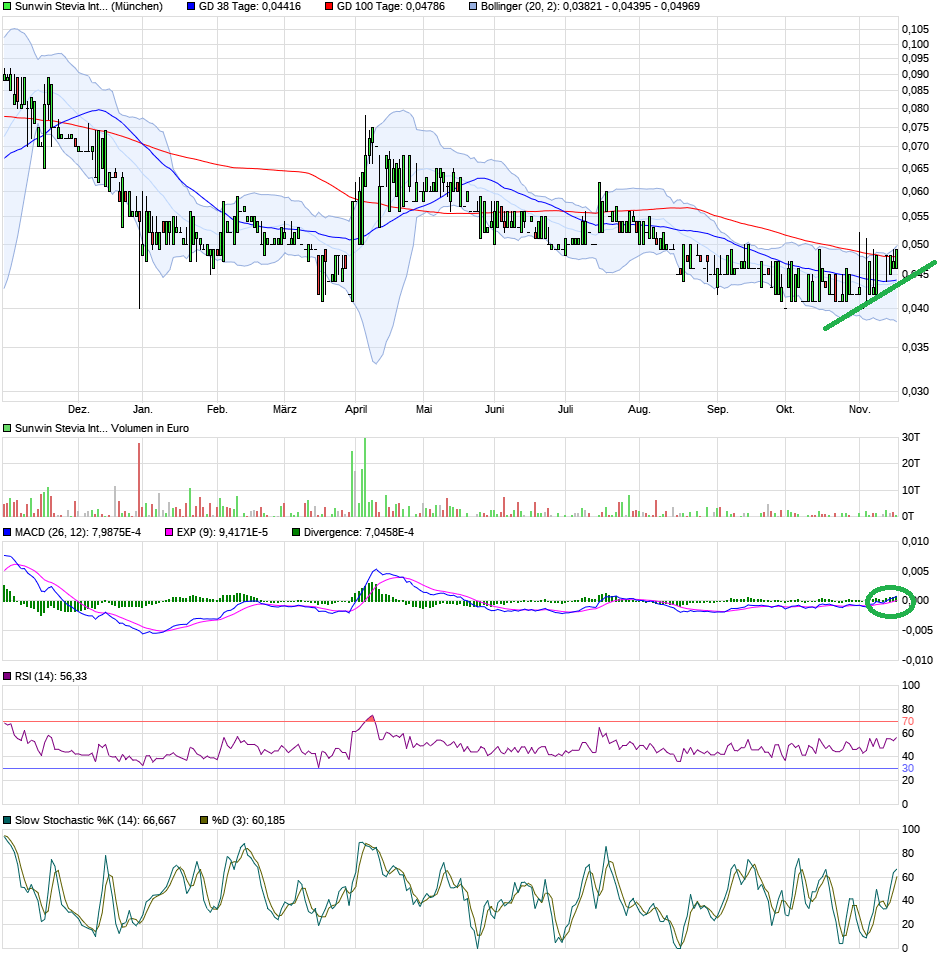This screenshot has width=940, height=958.
Task: Click the -0,010 MACD axis value
Action: (917, 660)
